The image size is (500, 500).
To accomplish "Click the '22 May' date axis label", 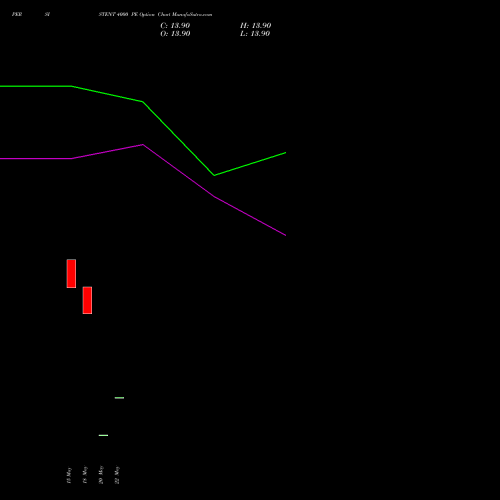I will 117,475.
